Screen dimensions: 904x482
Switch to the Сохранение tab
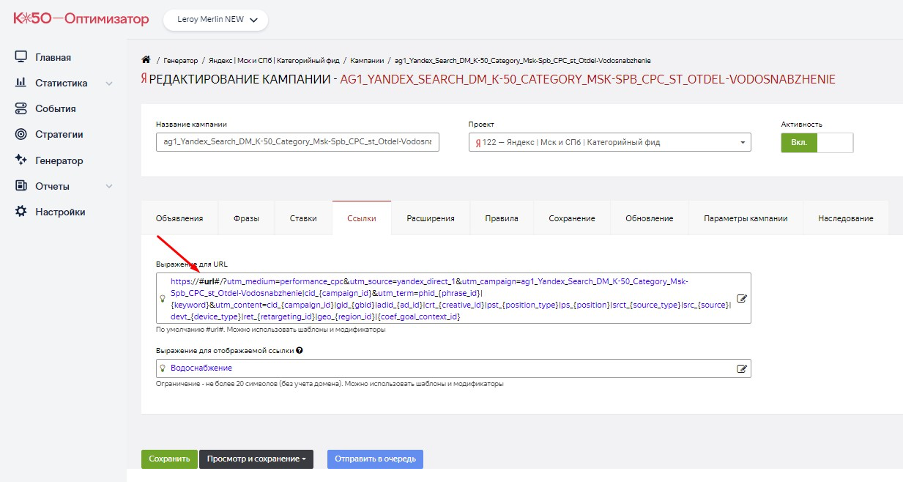[572, 219]
